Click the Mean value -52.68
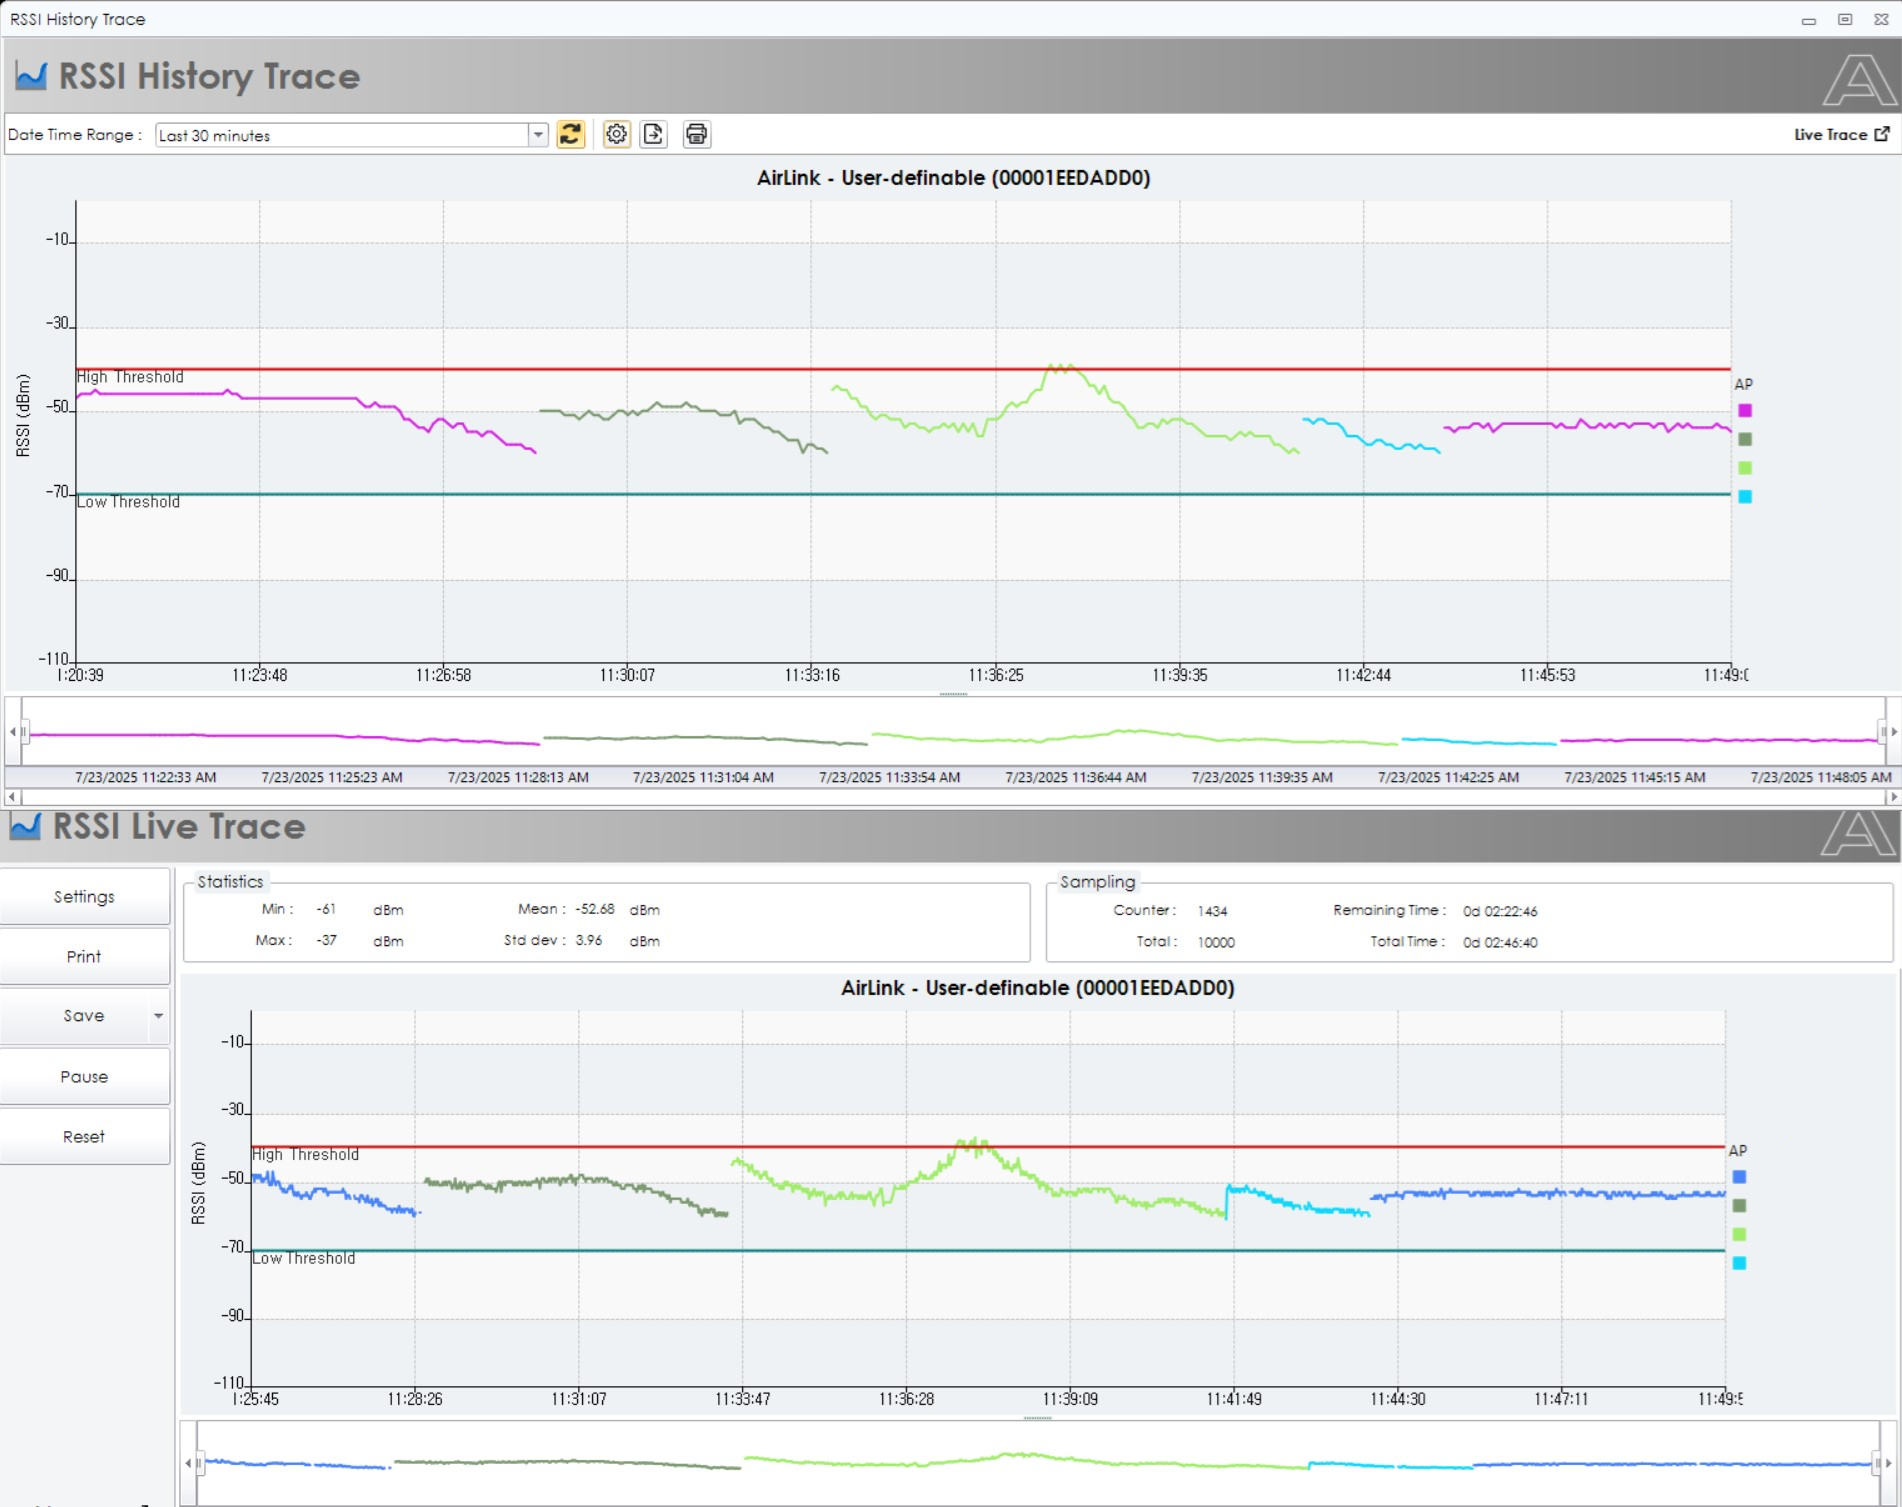Screen dimensions: 1902x1507 [x=595, y=909]
